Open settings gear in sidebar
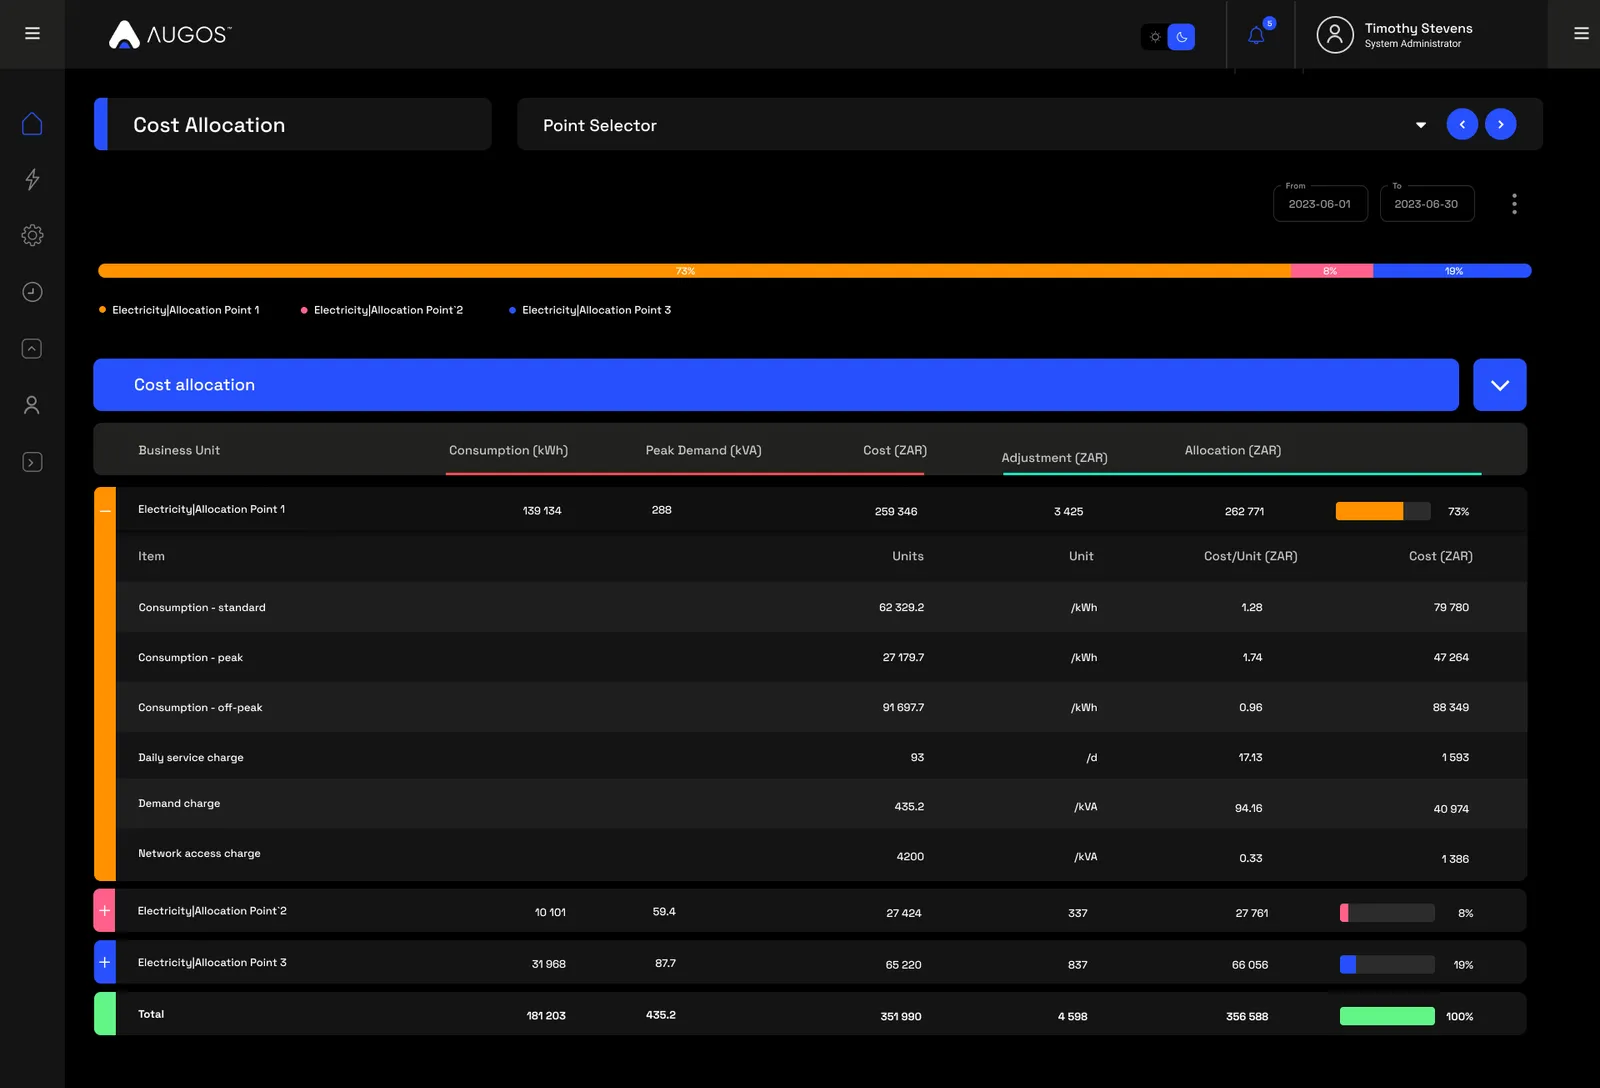This screenshot has width=1600, height=1088. 32,235
